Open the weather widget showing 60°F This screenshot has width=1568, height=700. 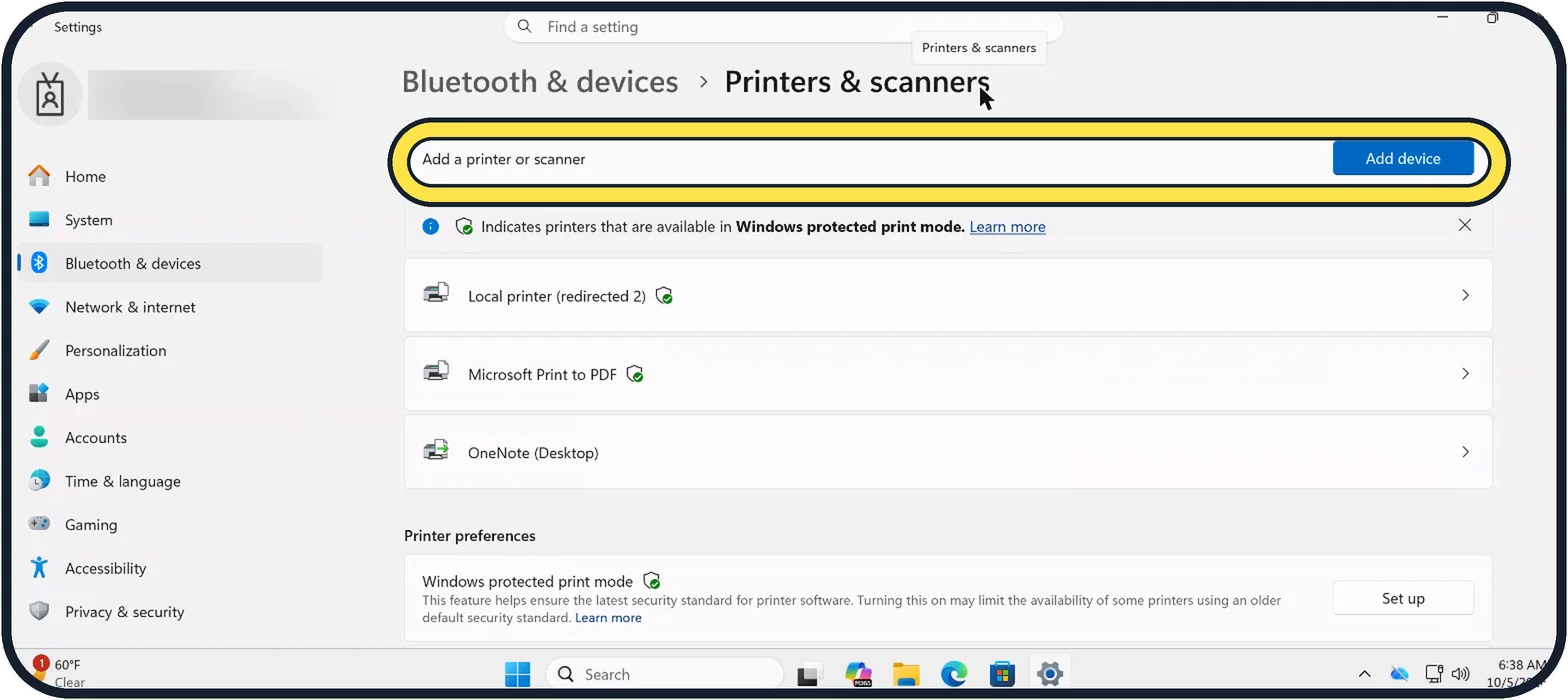(60, 673)
